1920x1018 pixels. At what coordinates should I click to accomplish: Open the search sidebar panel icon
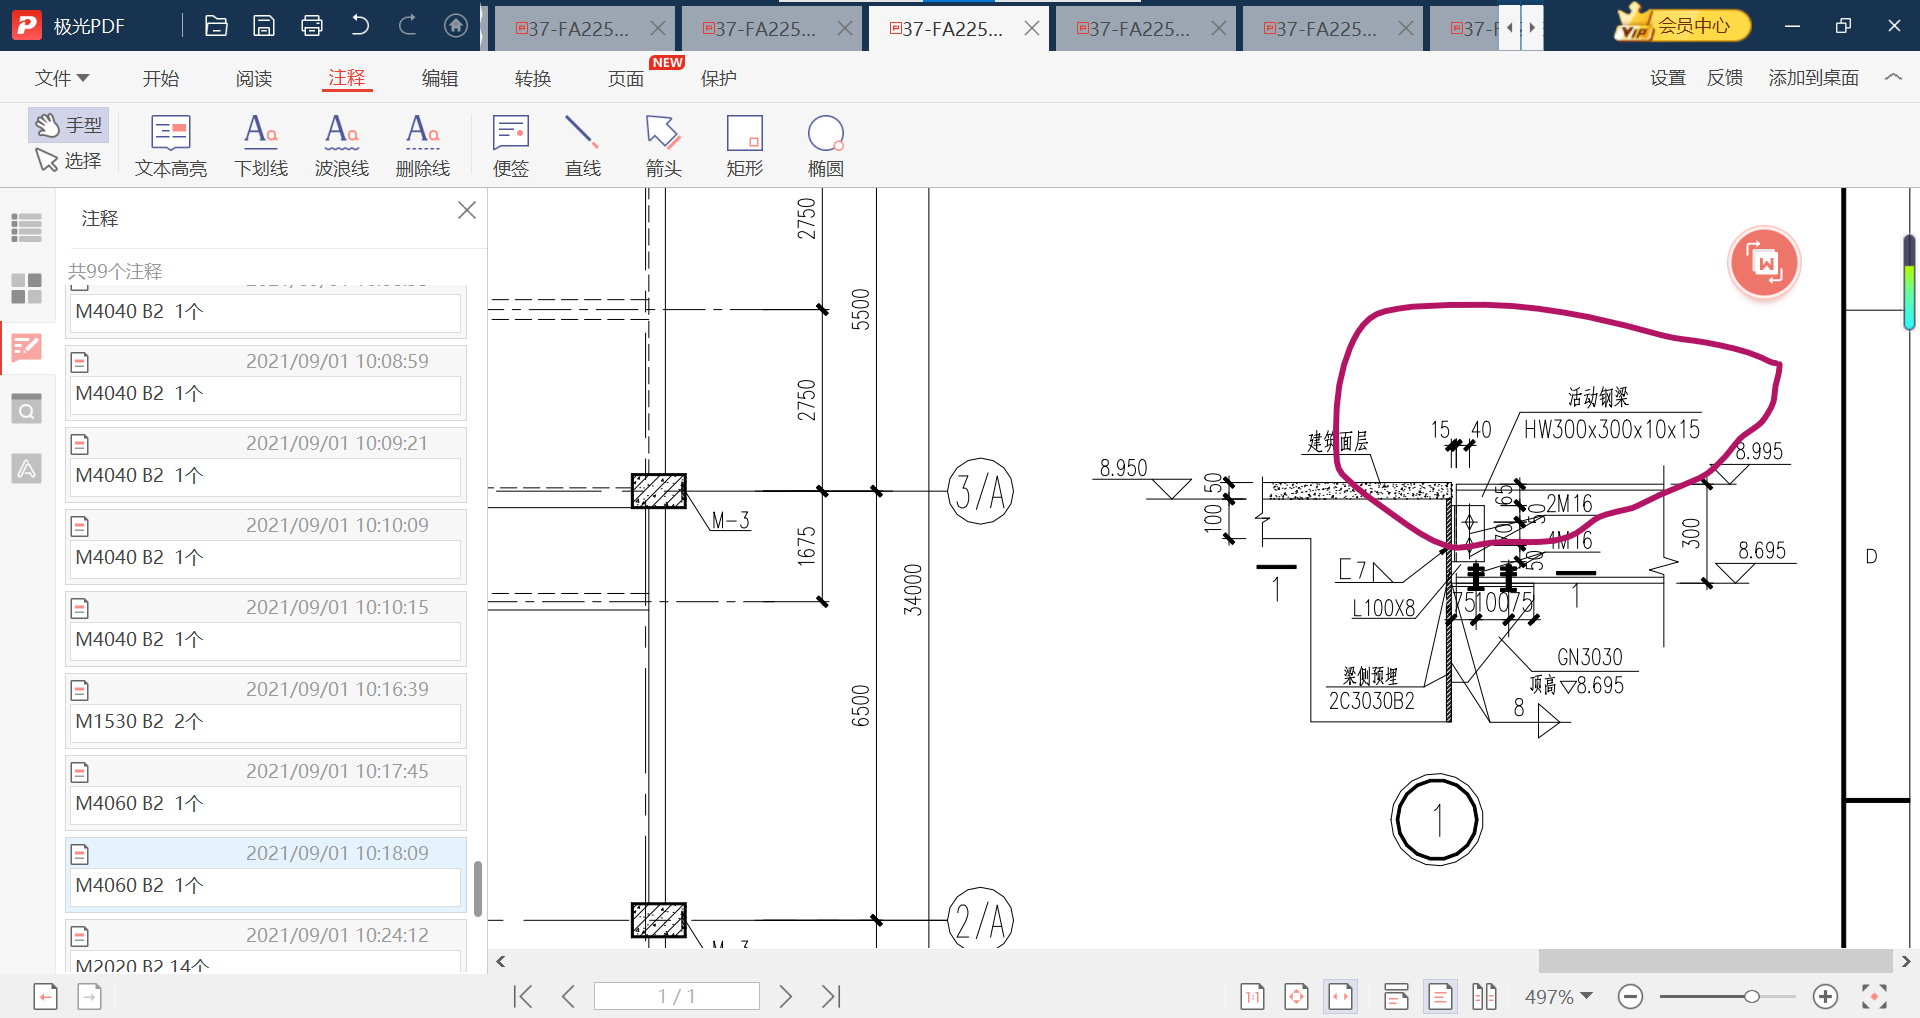(x=27, y=409)
